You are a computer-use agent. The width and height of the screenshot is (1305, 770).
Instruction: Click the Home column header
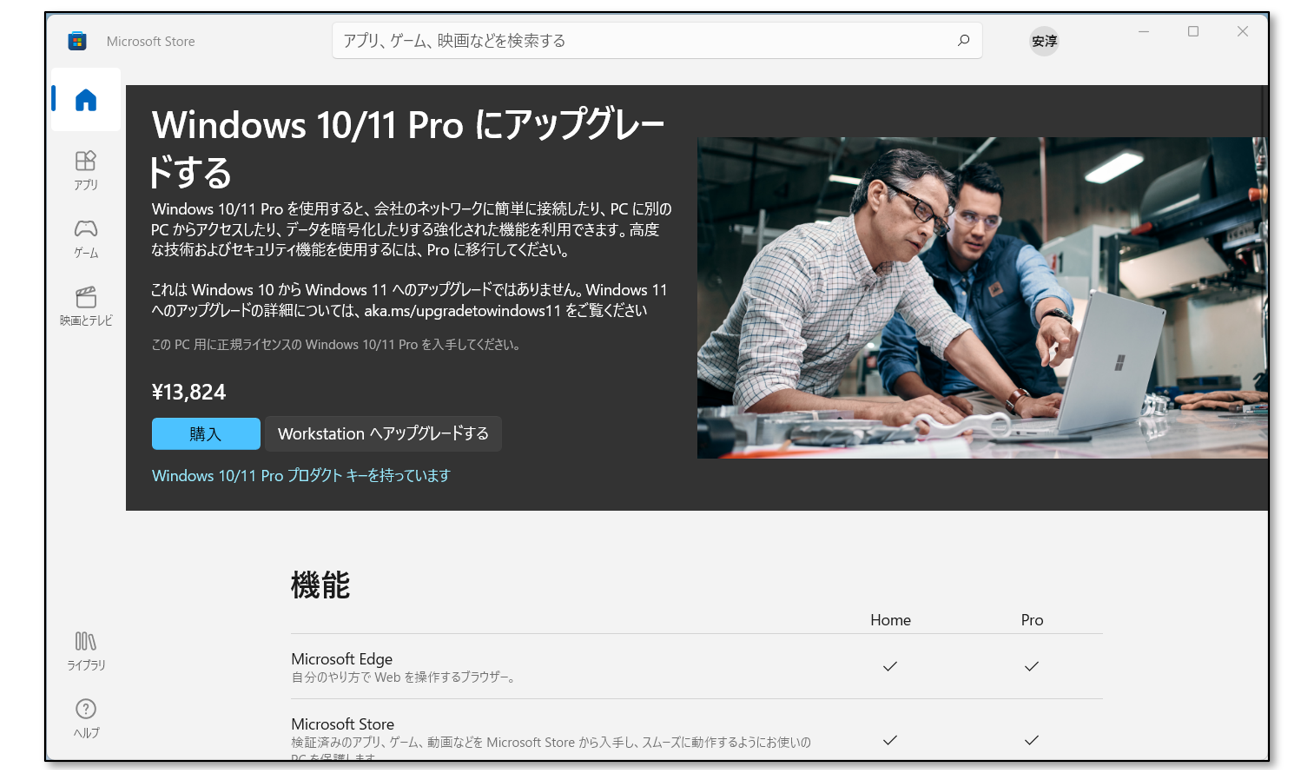point(890,620)
